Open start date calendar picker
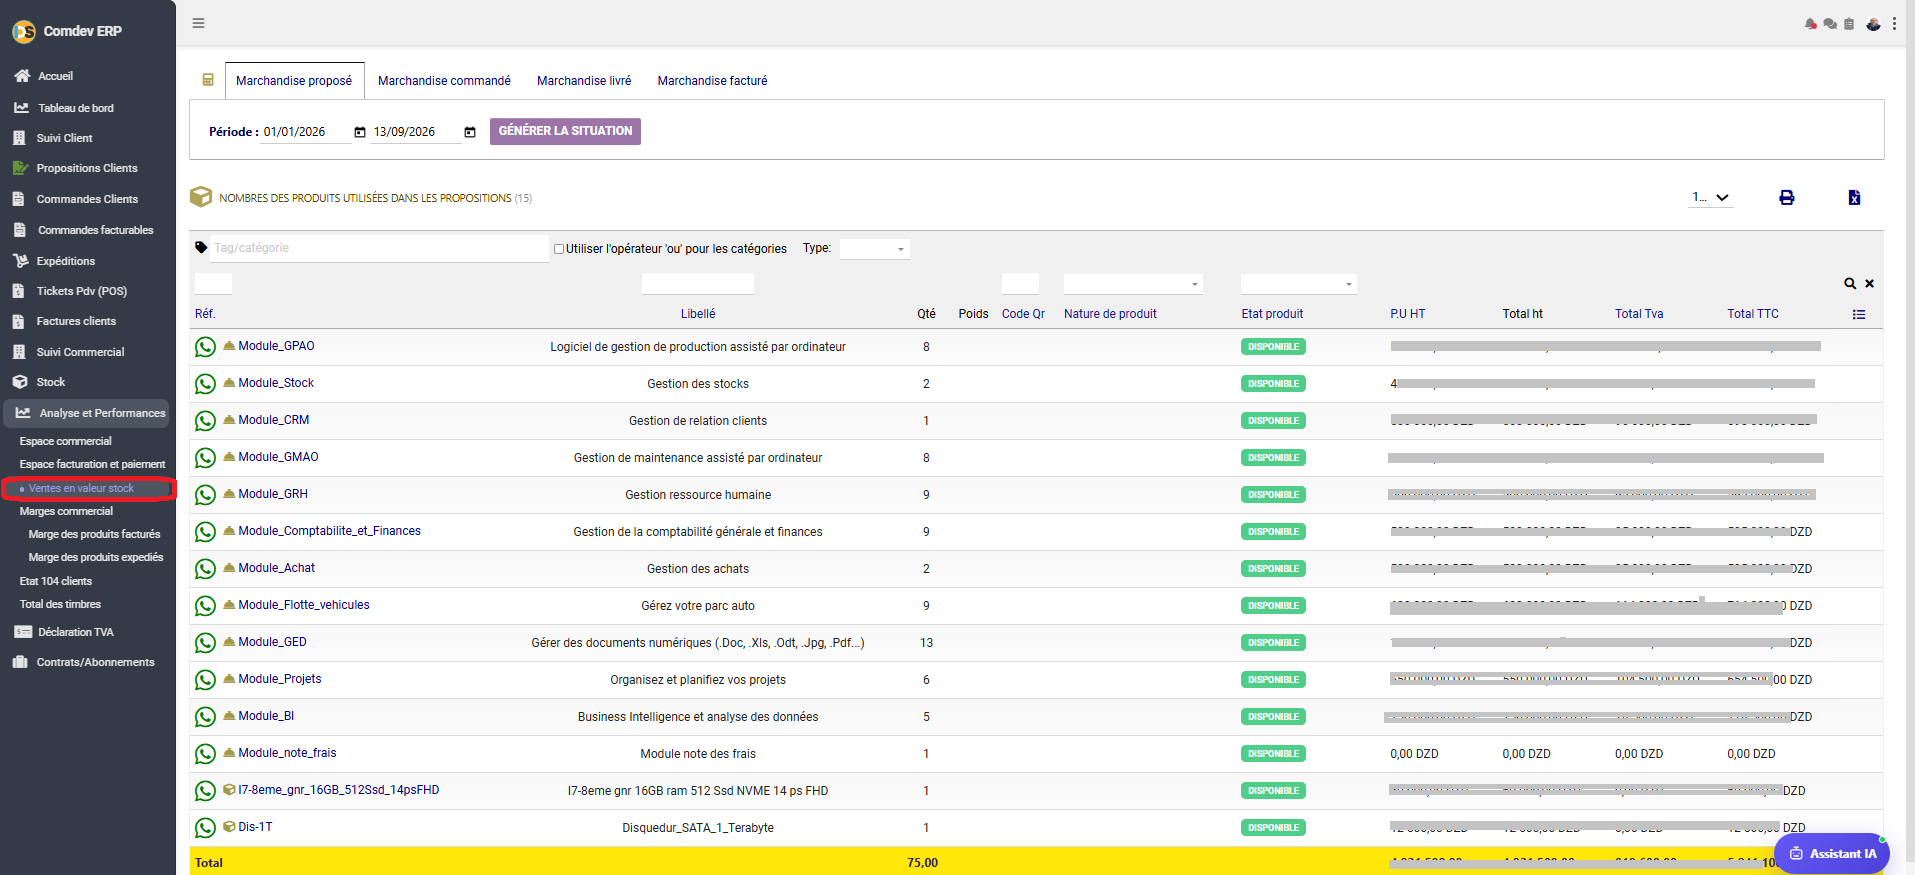Viewport: 1915px width, 875px height. click(360, 132)
